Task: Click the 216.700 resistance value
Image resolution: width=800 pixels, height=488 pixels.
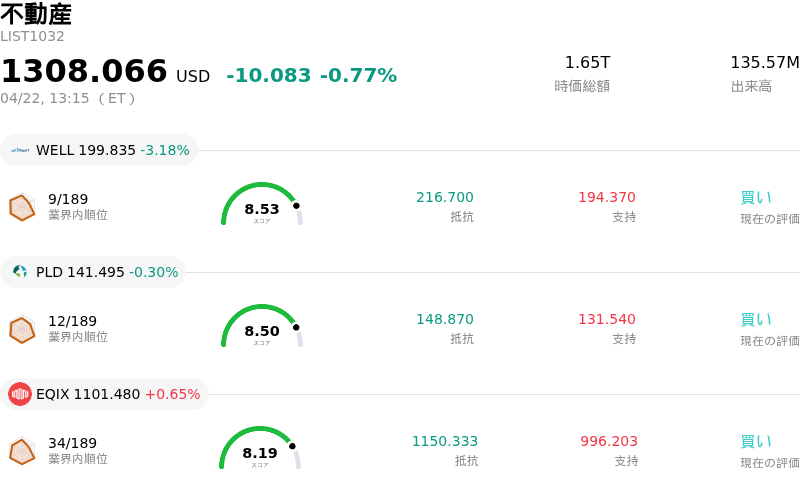Action: (x=445, y=197)
